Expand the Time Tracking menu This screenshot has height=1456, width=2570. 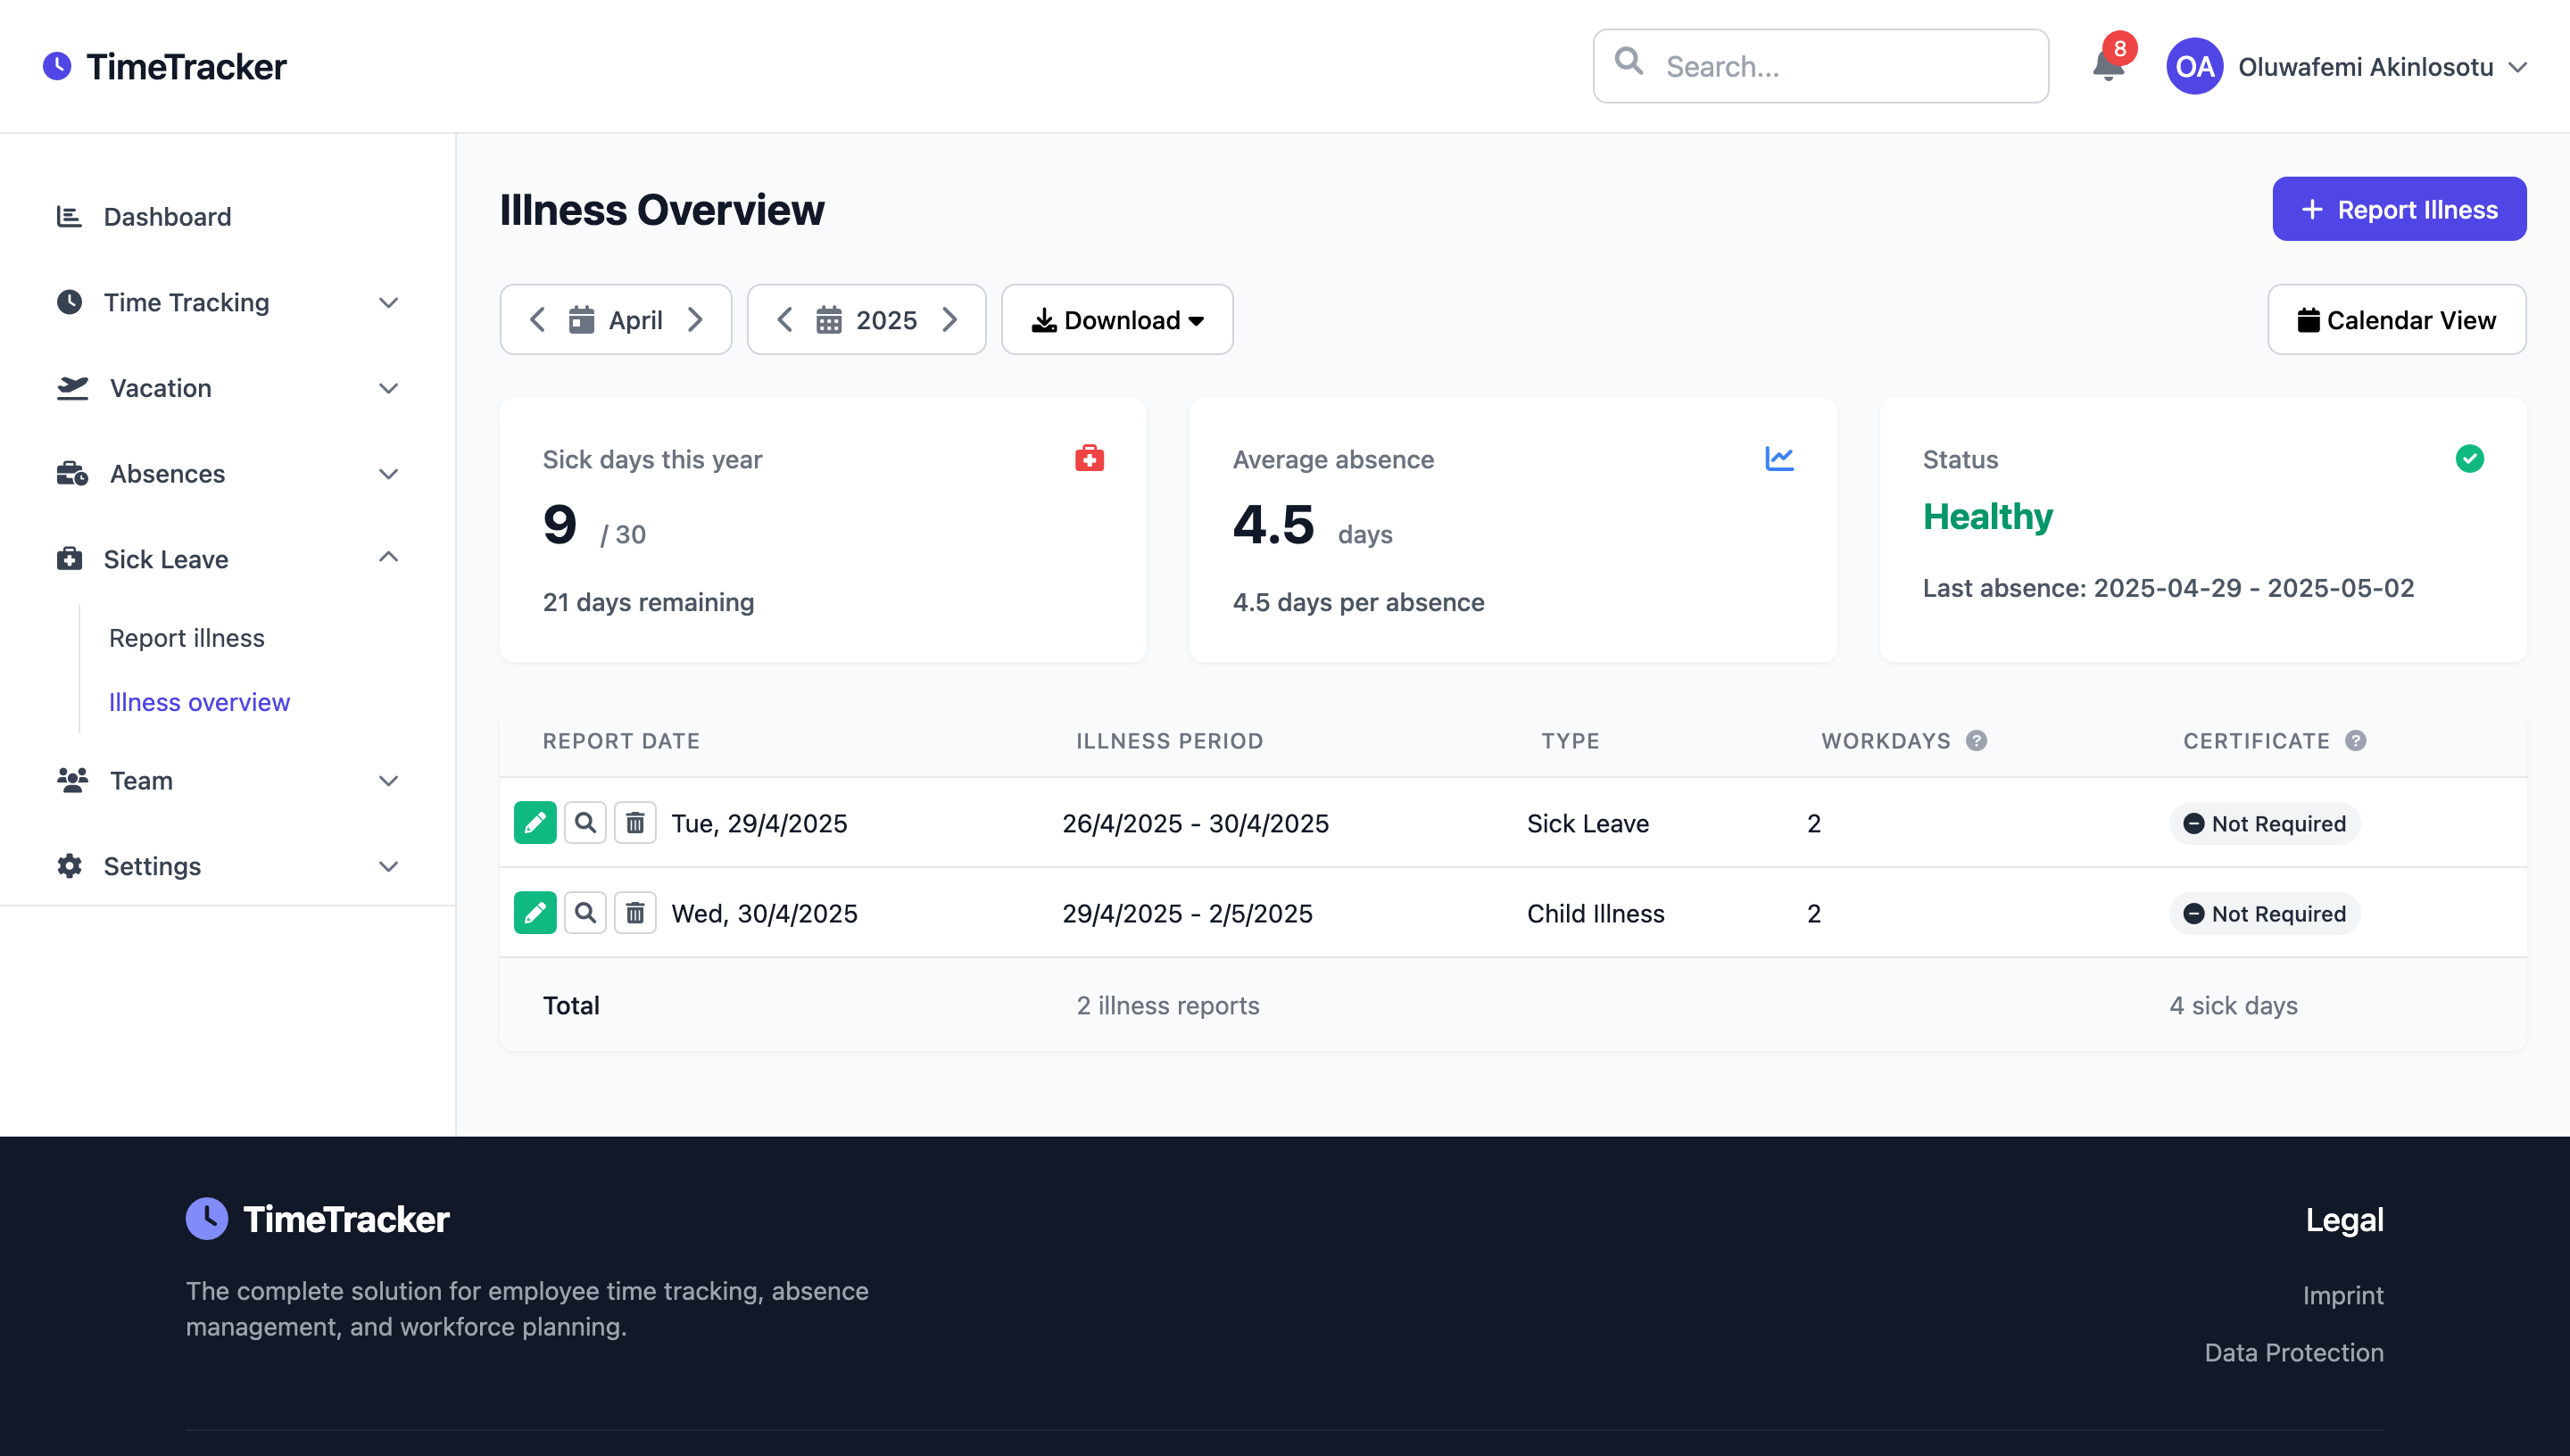229,302
